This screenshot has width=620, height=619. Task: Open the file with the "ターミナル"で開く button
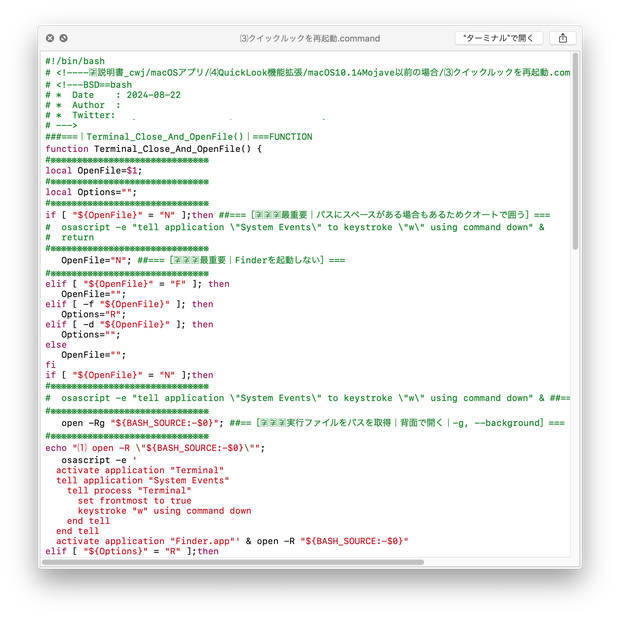click(499, 38)
